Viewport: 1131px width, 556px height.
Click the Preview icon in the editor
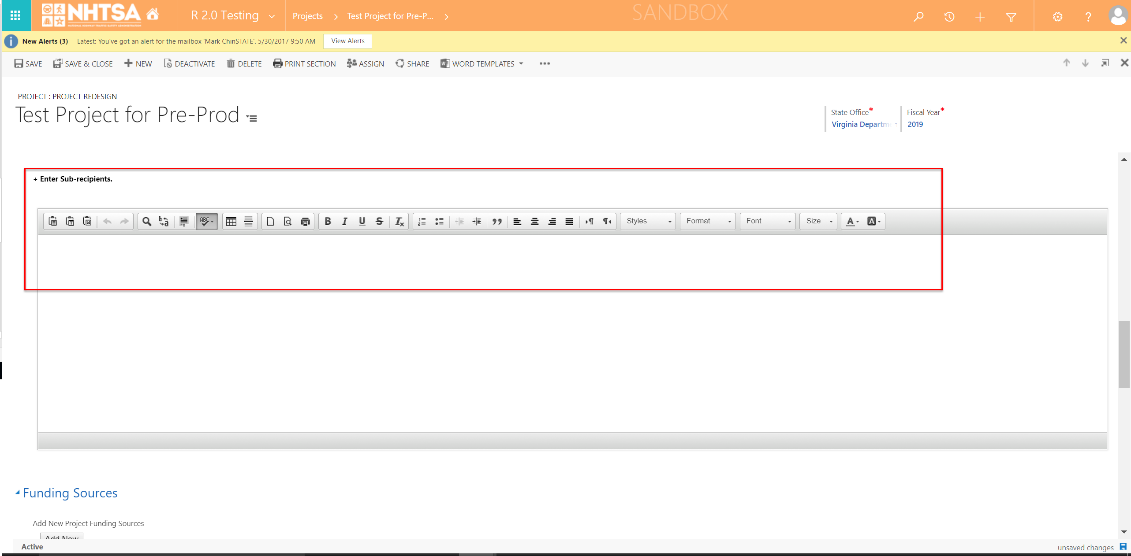point(288,221)
